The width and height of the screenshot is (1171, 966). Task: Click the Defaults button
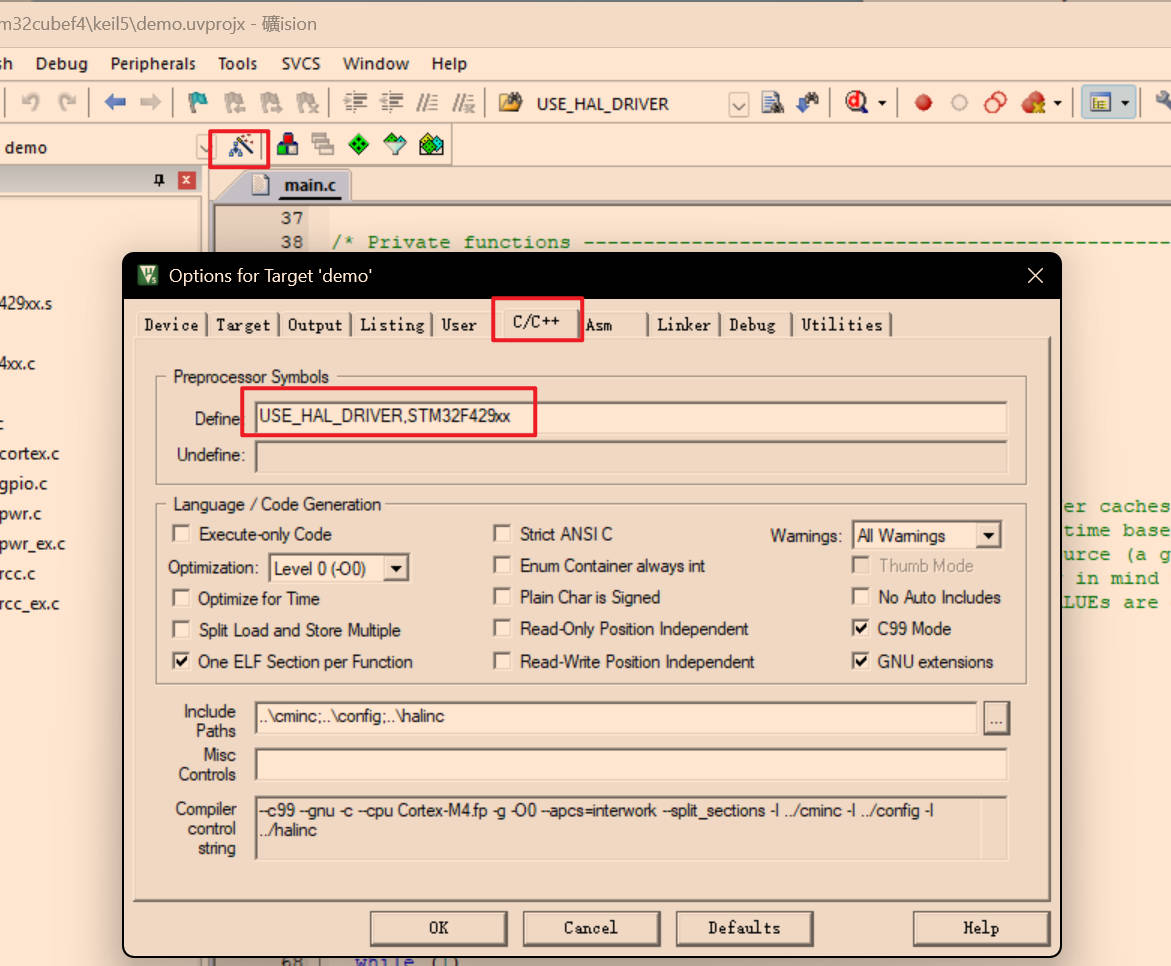(744, 928)
